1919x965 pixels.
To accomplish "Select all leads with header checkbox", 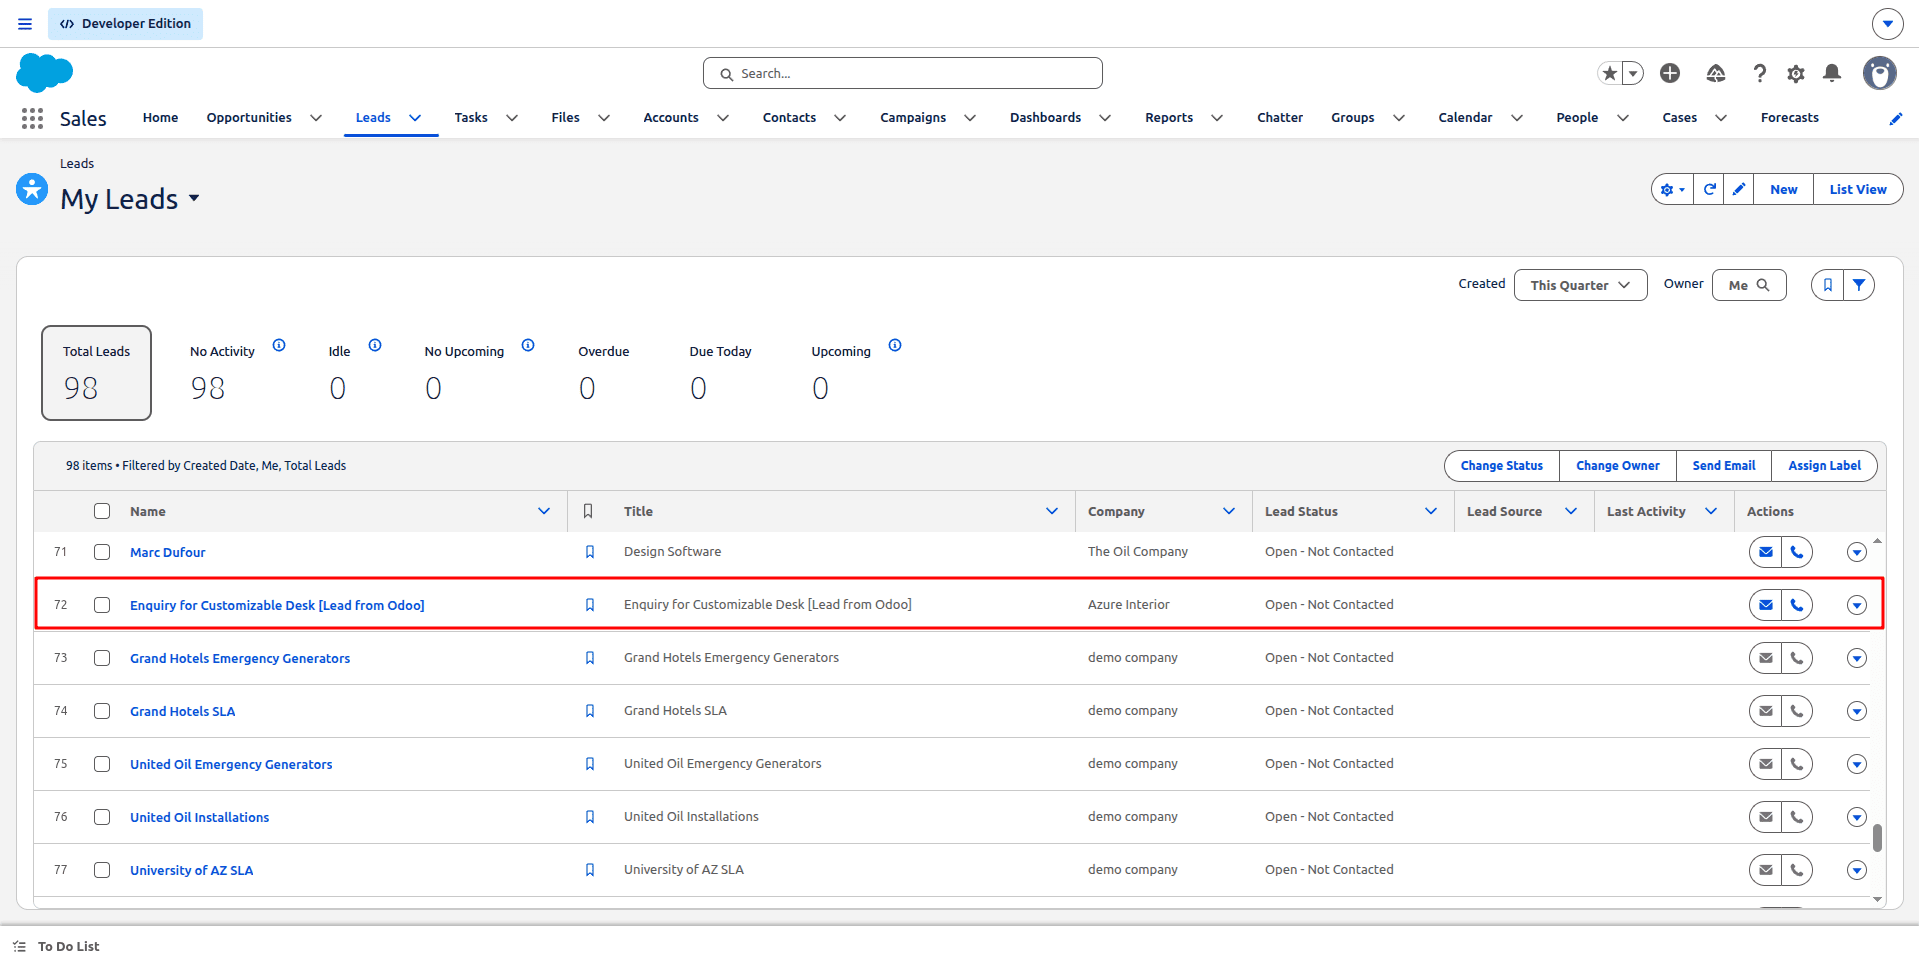I will pyautogui.click(x=102, y=511).
